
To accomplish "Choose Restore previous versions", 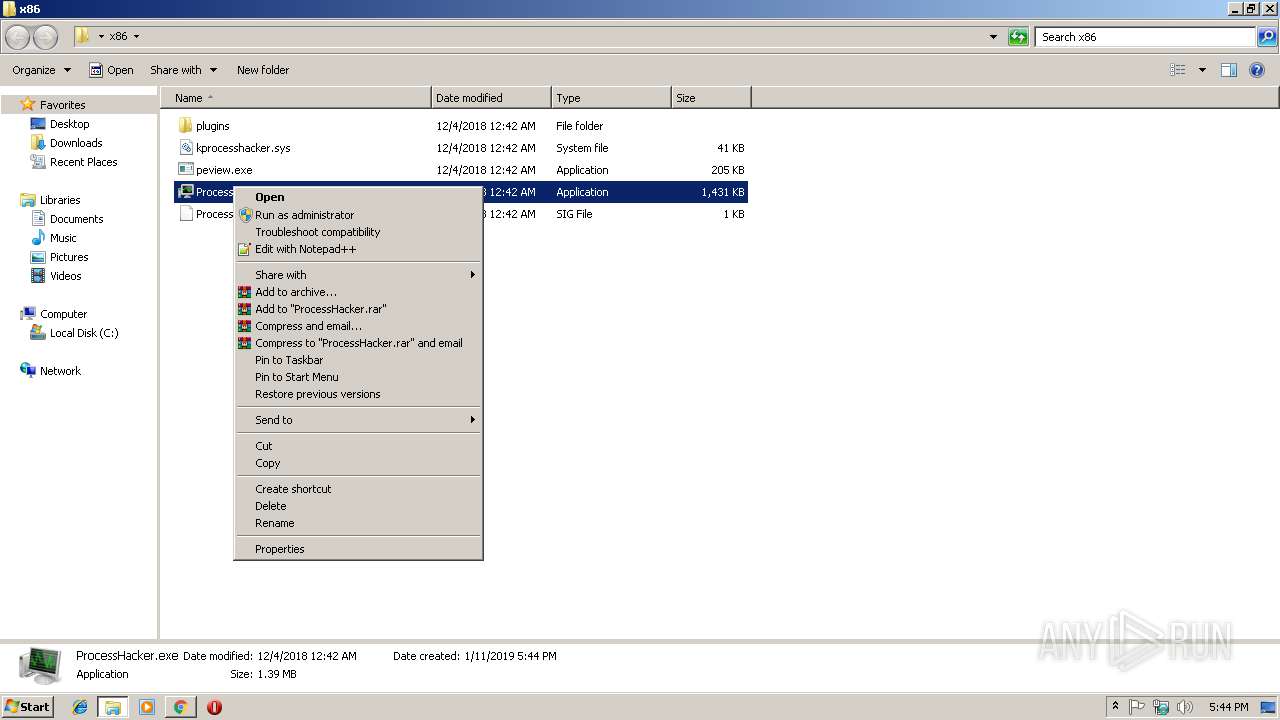I will coord(358,394).
